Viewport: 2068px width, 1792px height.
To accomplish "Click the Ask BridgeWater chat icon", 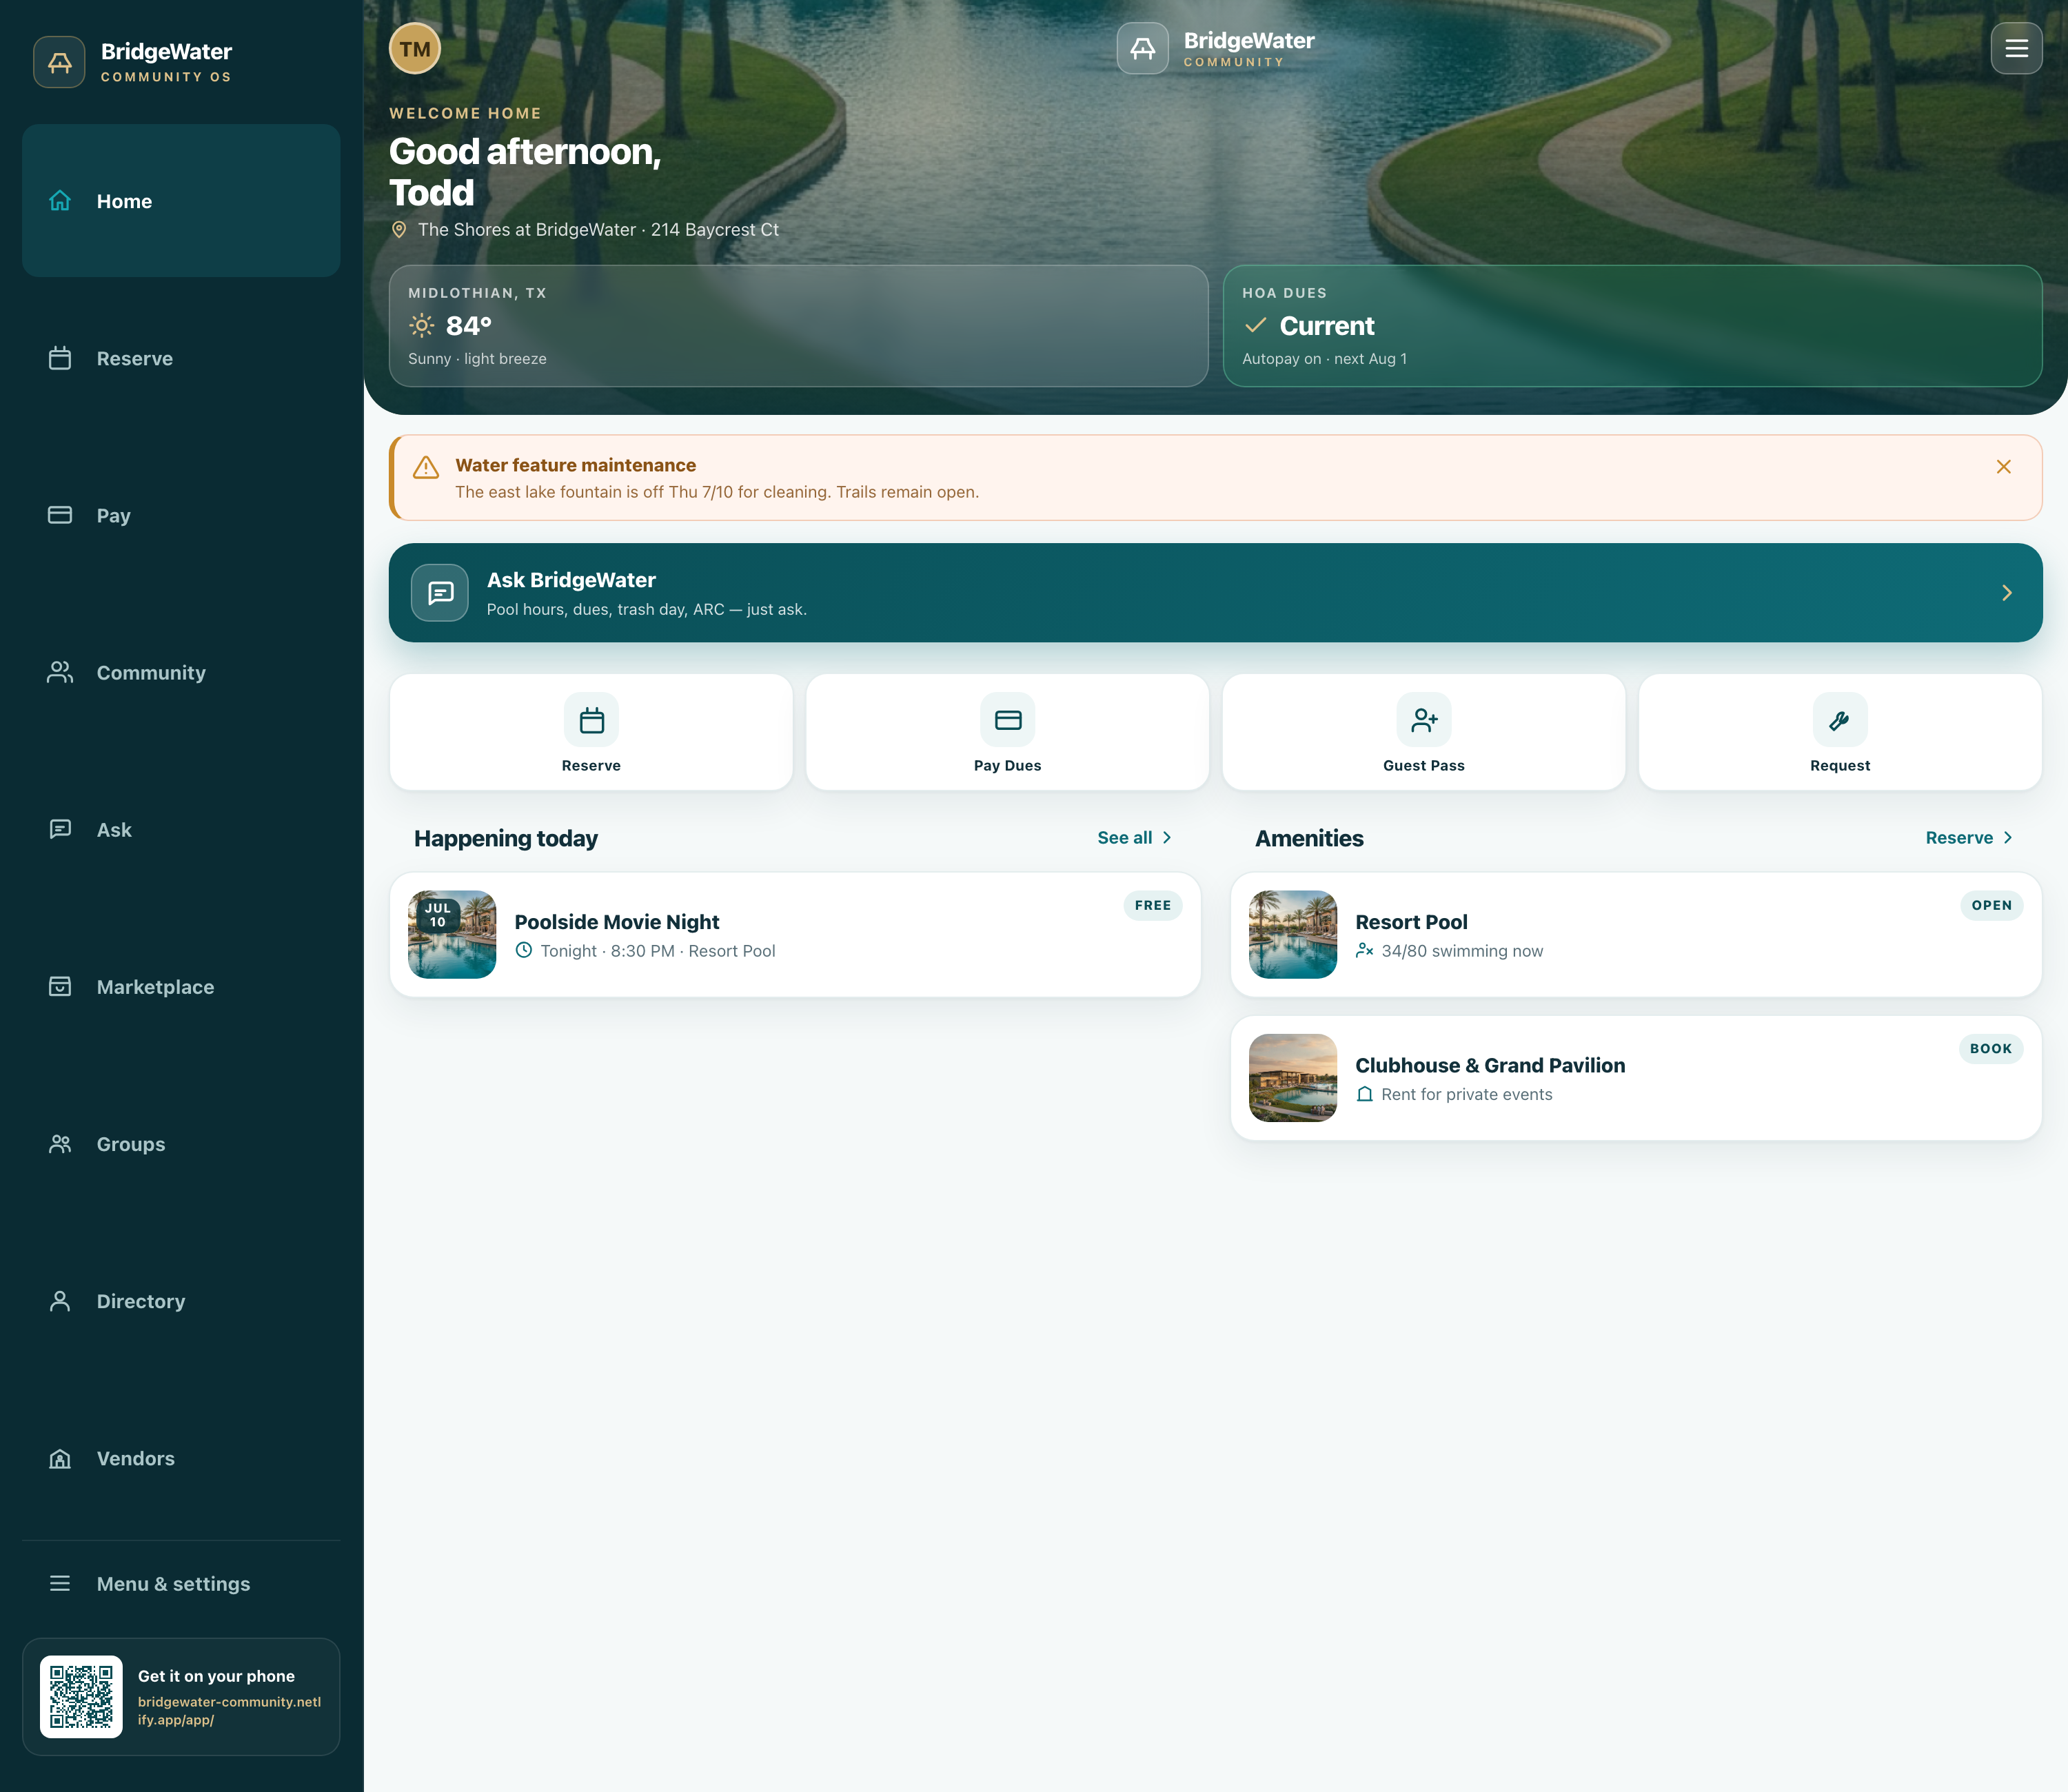I will 440,593.
